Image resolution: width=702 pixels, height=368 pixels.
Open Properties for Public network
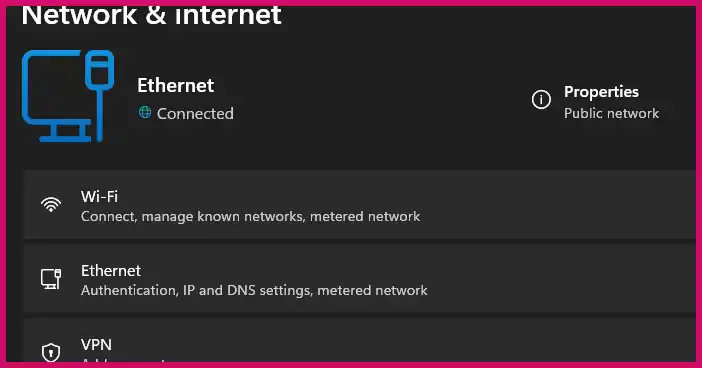595,102
